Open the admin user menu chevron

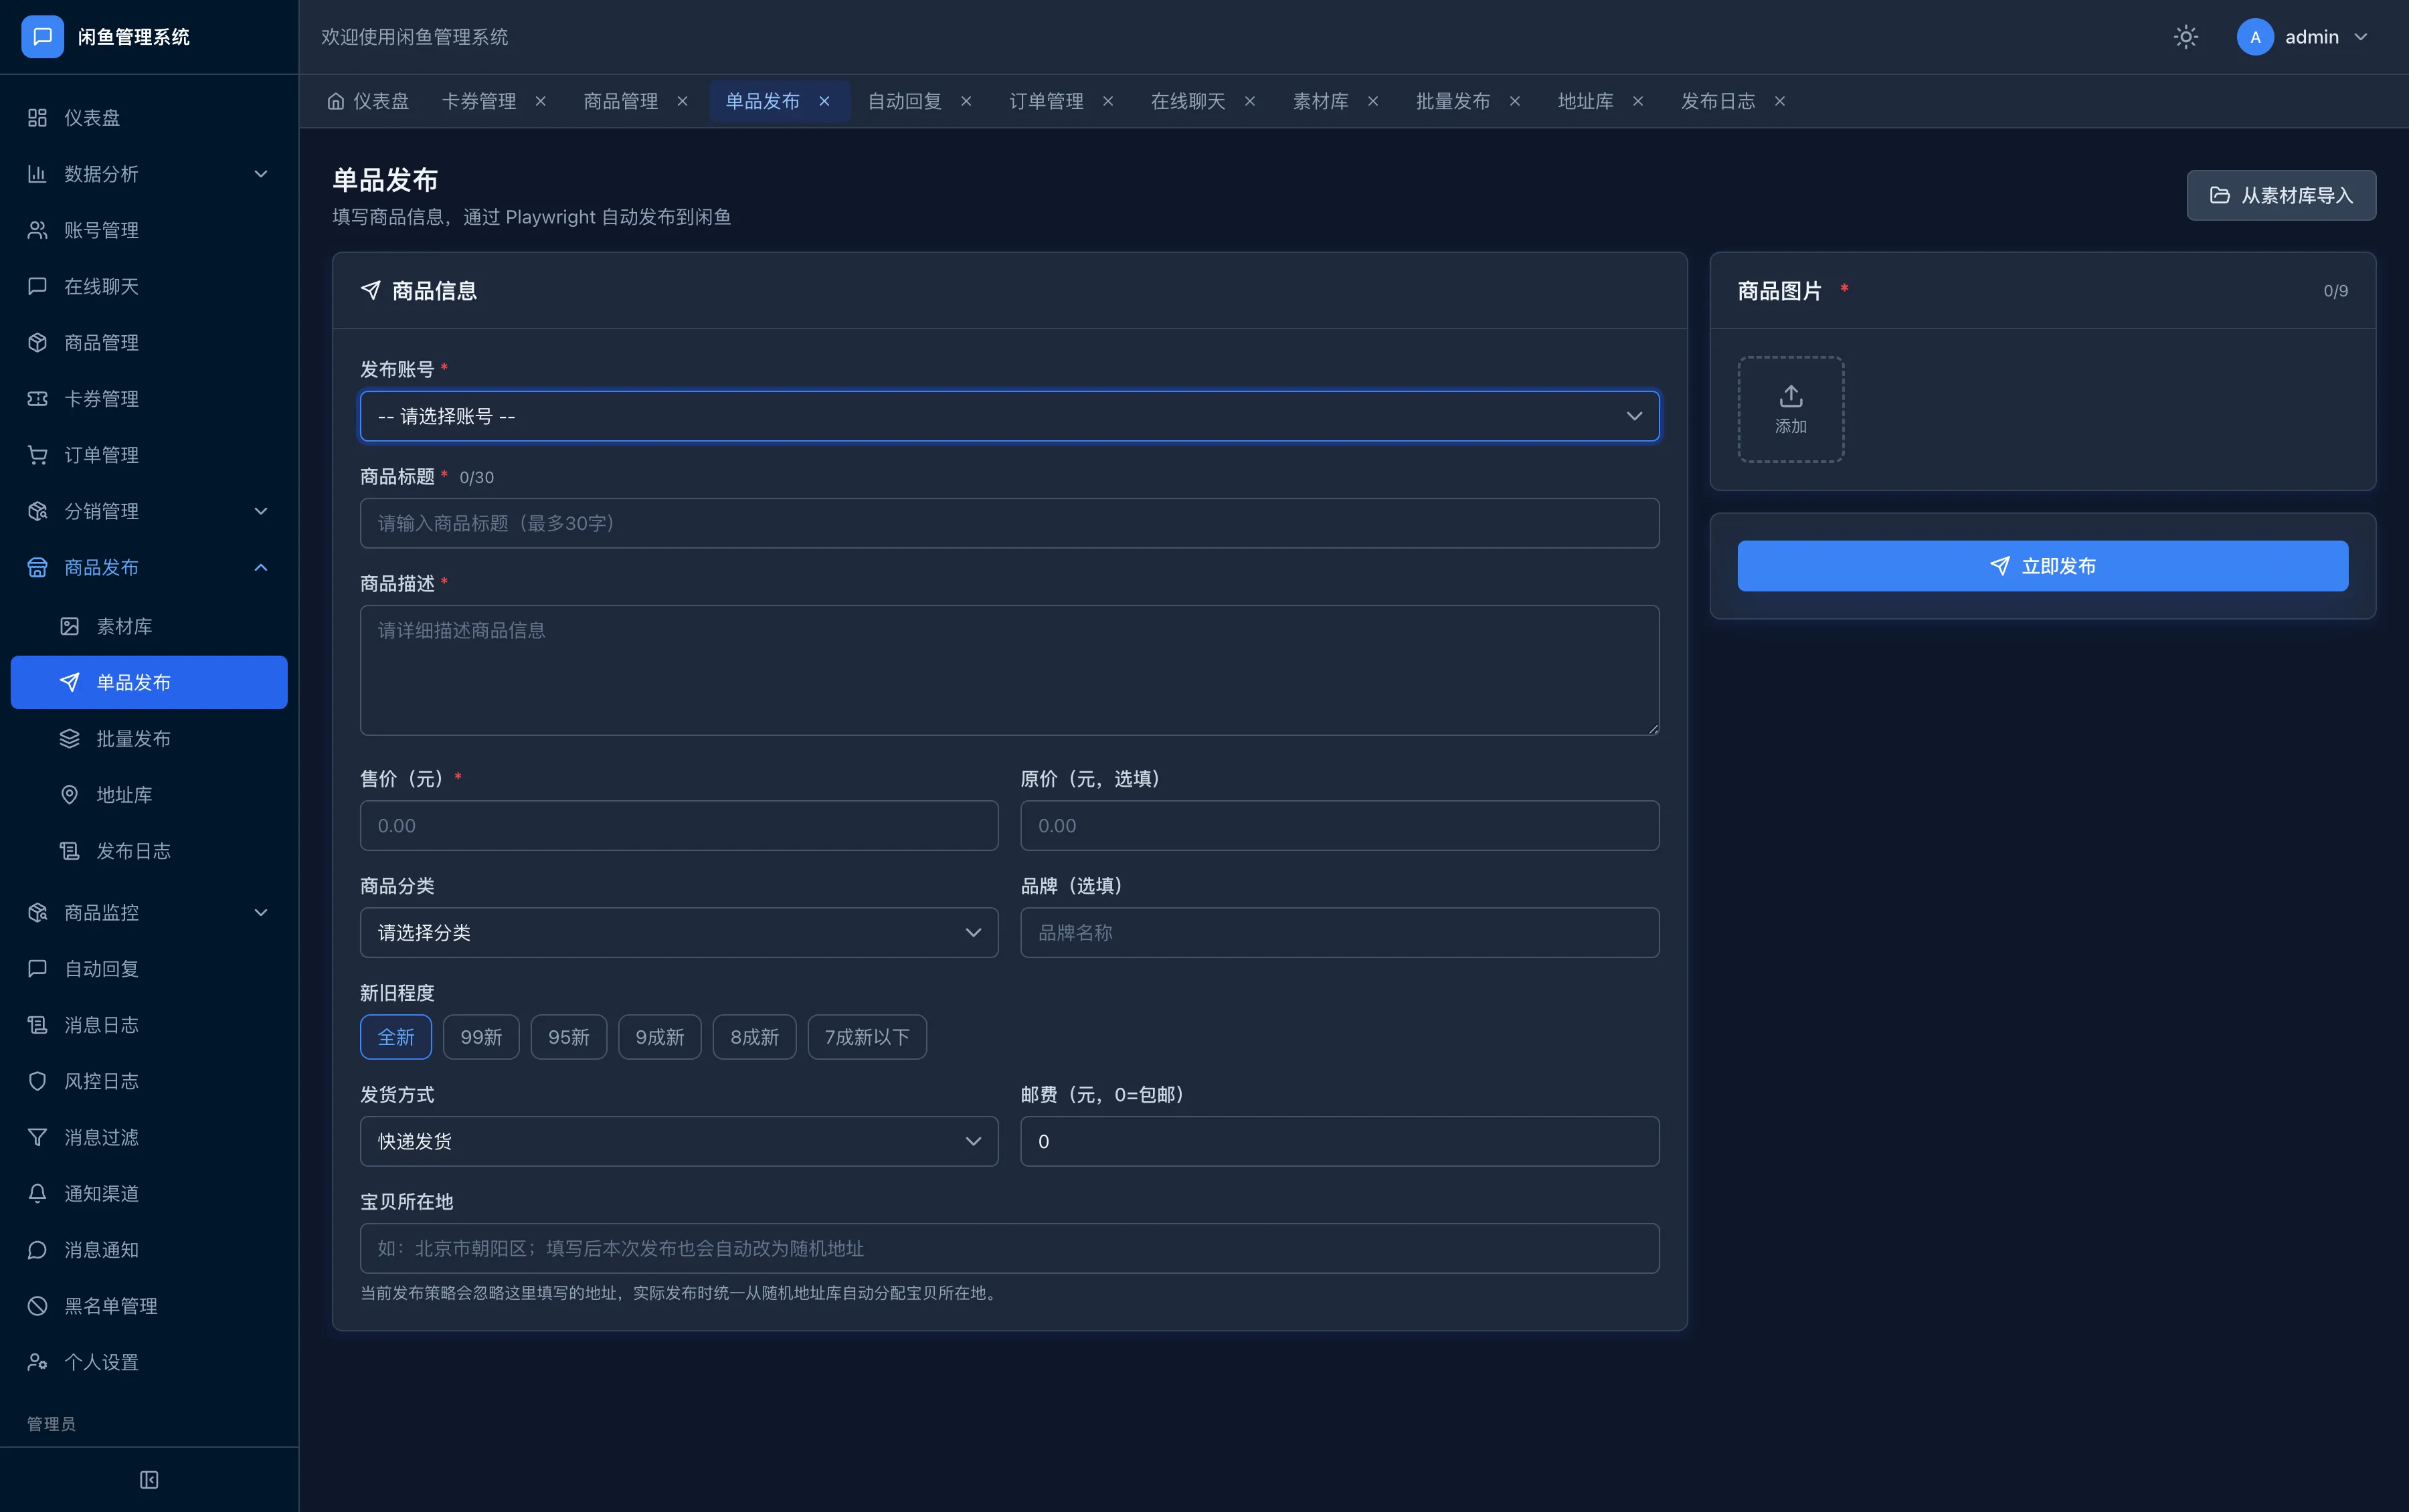(x=2361, y=37)
